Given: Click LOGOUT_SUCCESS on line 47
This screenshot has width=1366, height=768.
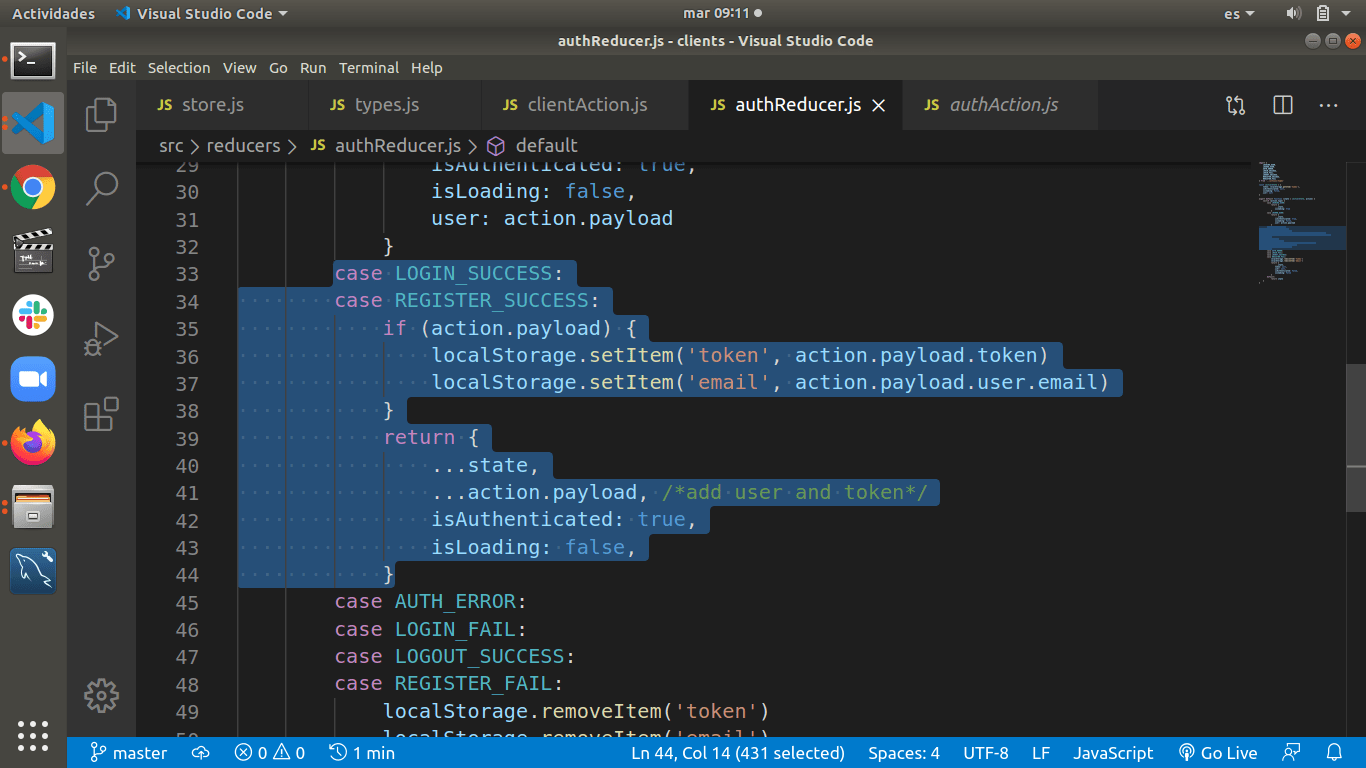Looking at the screenshot, I should (480, 657).
